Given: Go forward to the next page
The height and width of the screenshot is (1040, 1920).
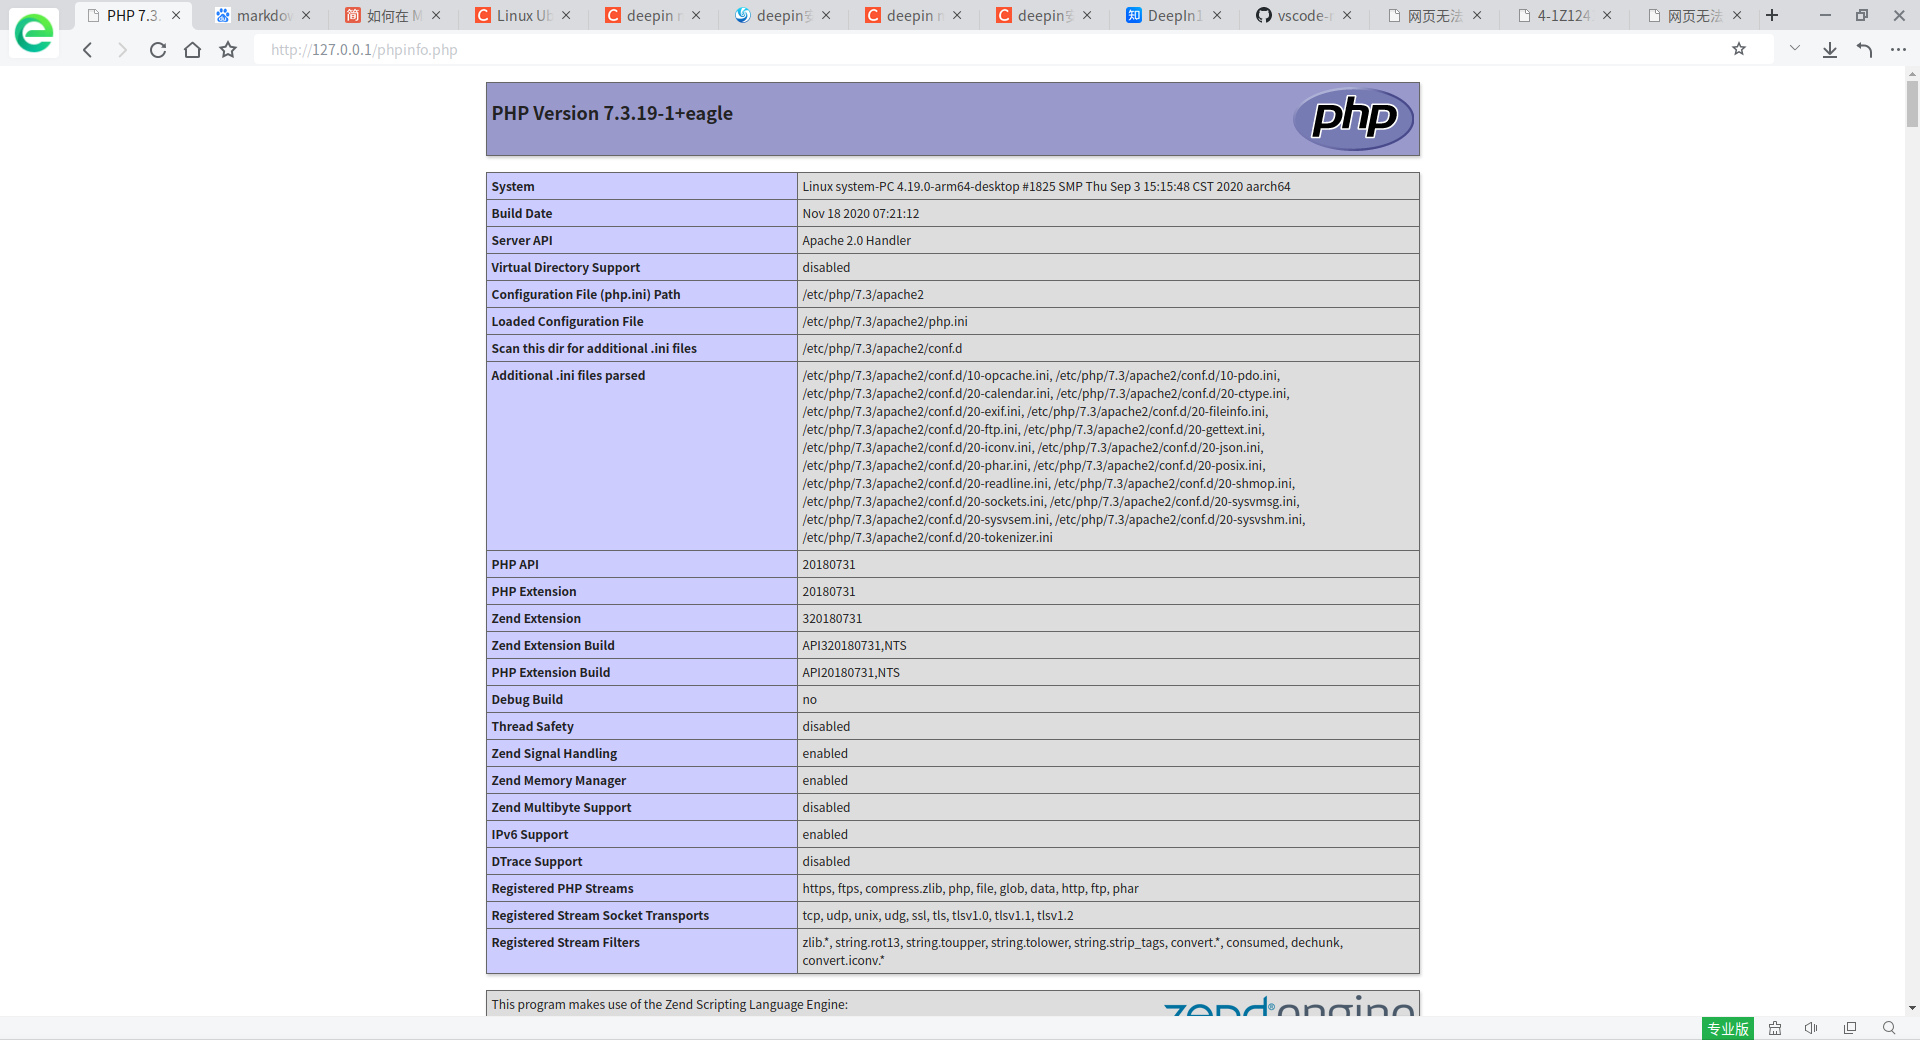Looking at the screenshot, I should [x=122, y=50].
